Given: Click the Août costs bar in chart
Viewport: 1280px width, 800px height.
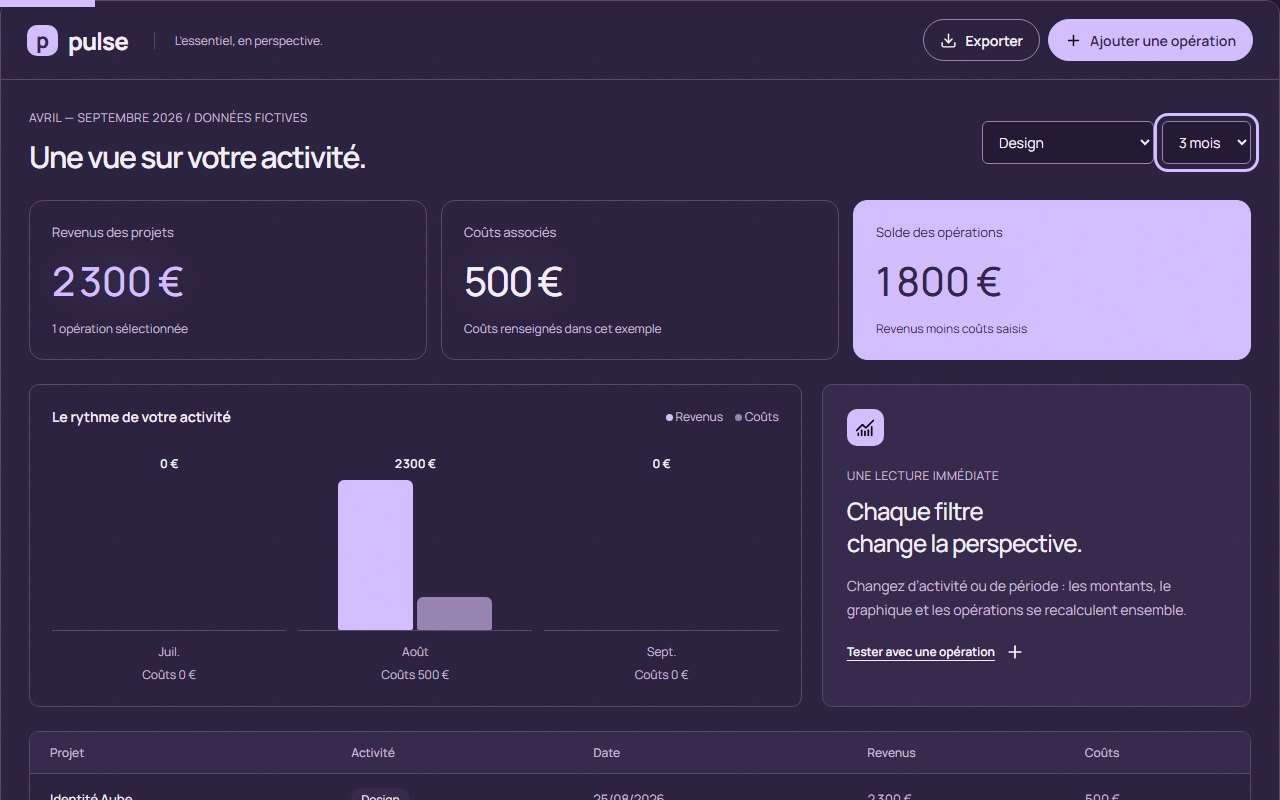Looking at the screenshot, I should [454, 613].
